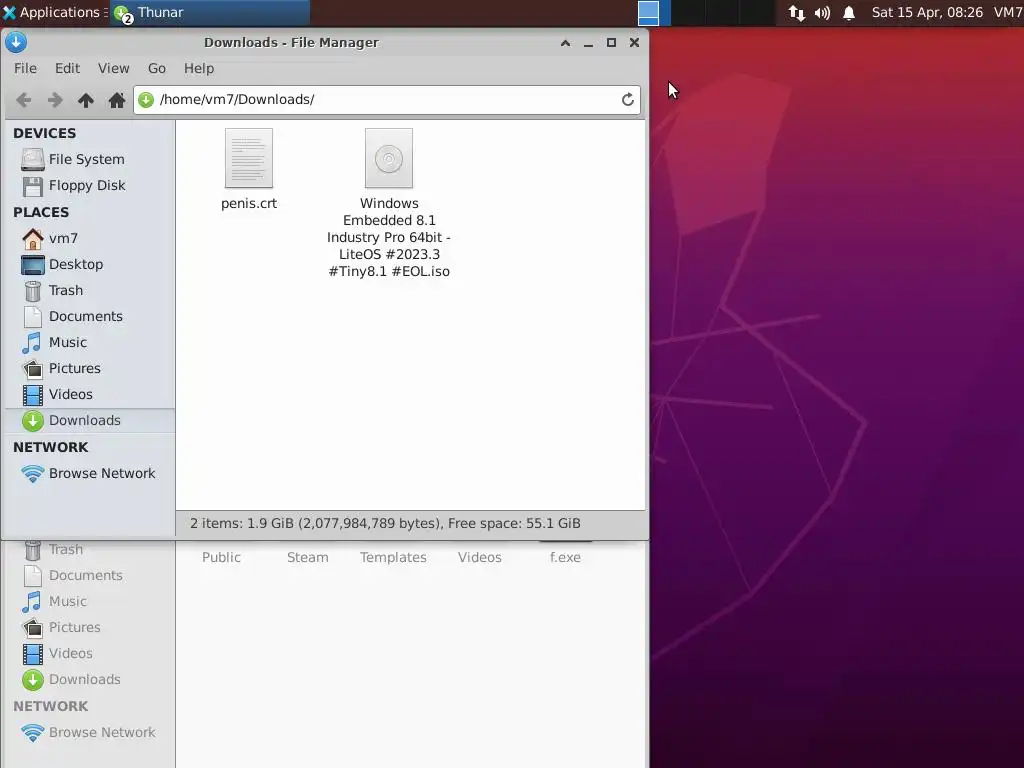Open the View menu
Viewport: 1024px width, 768px height.
click(x=114, y=69)
